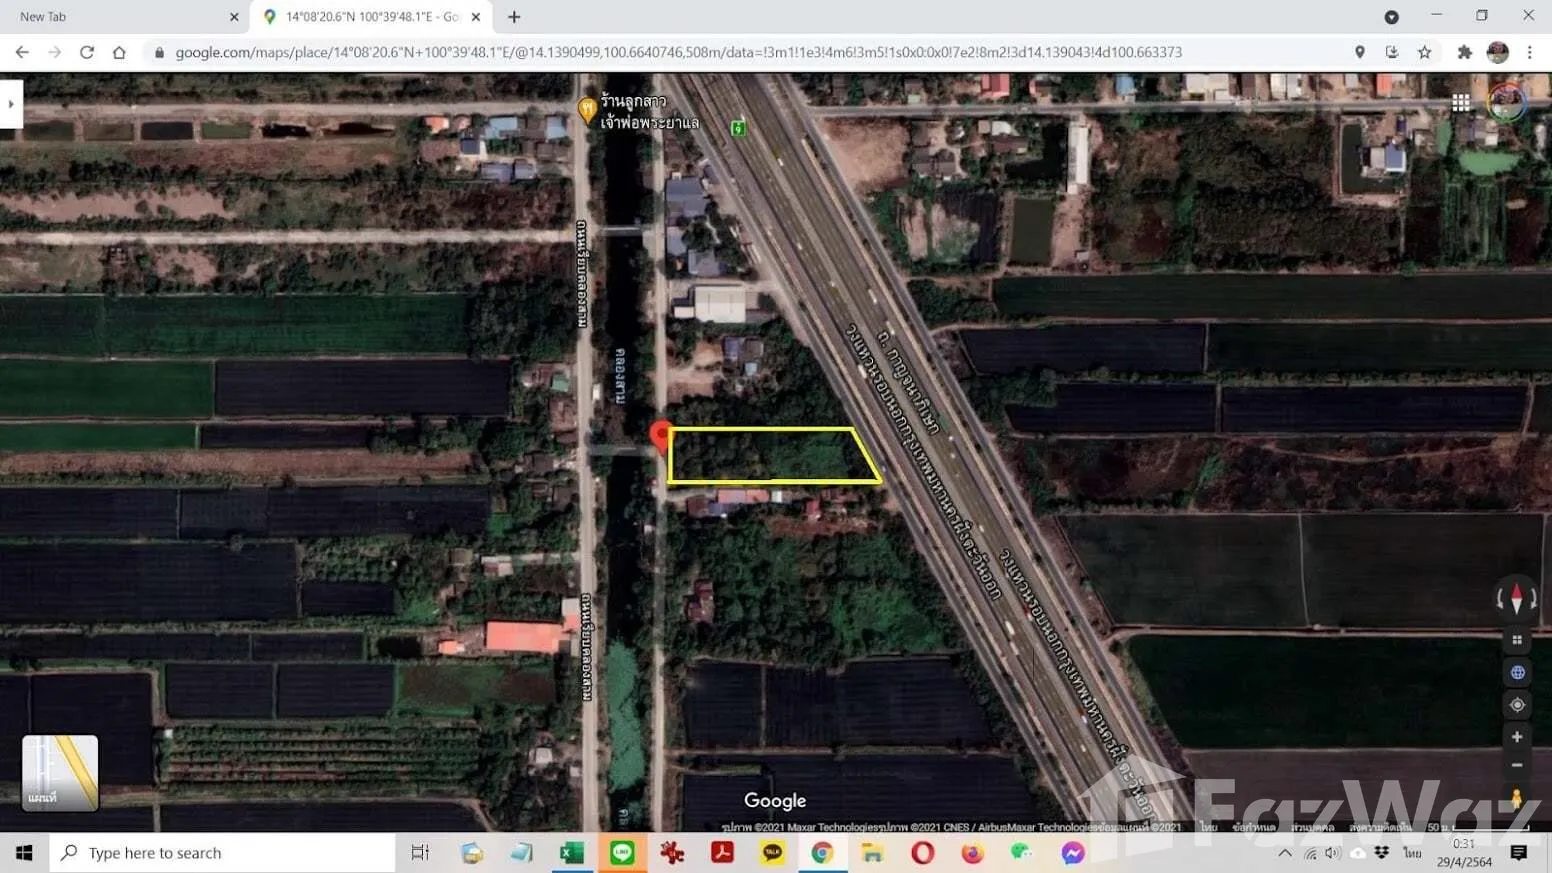This screenshot has width=1552, height=873.
Task: Reset map orientation using the compass
Action: click(x=1516, y=599)
